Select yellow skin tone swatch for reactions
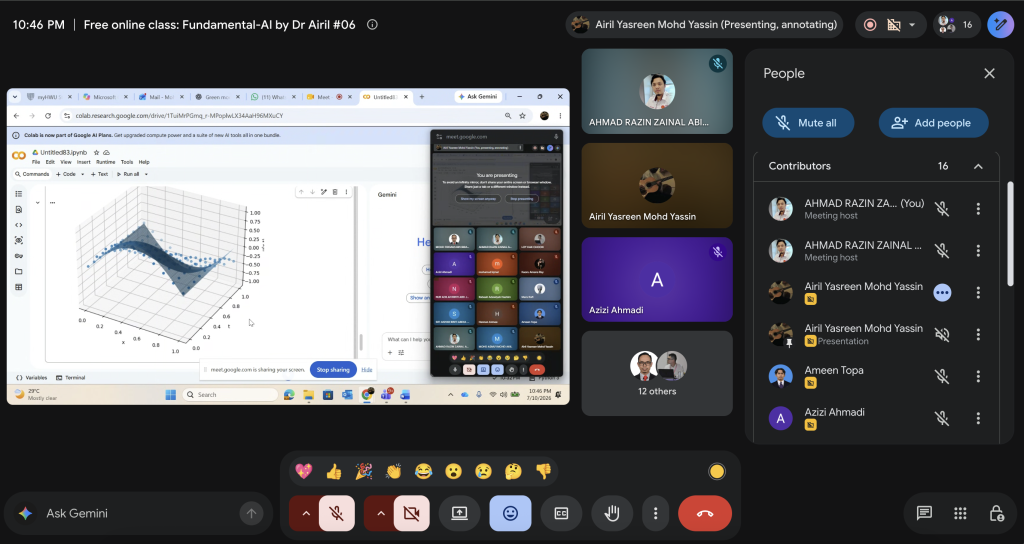1024x544 pixels. [x=716, y=471]
